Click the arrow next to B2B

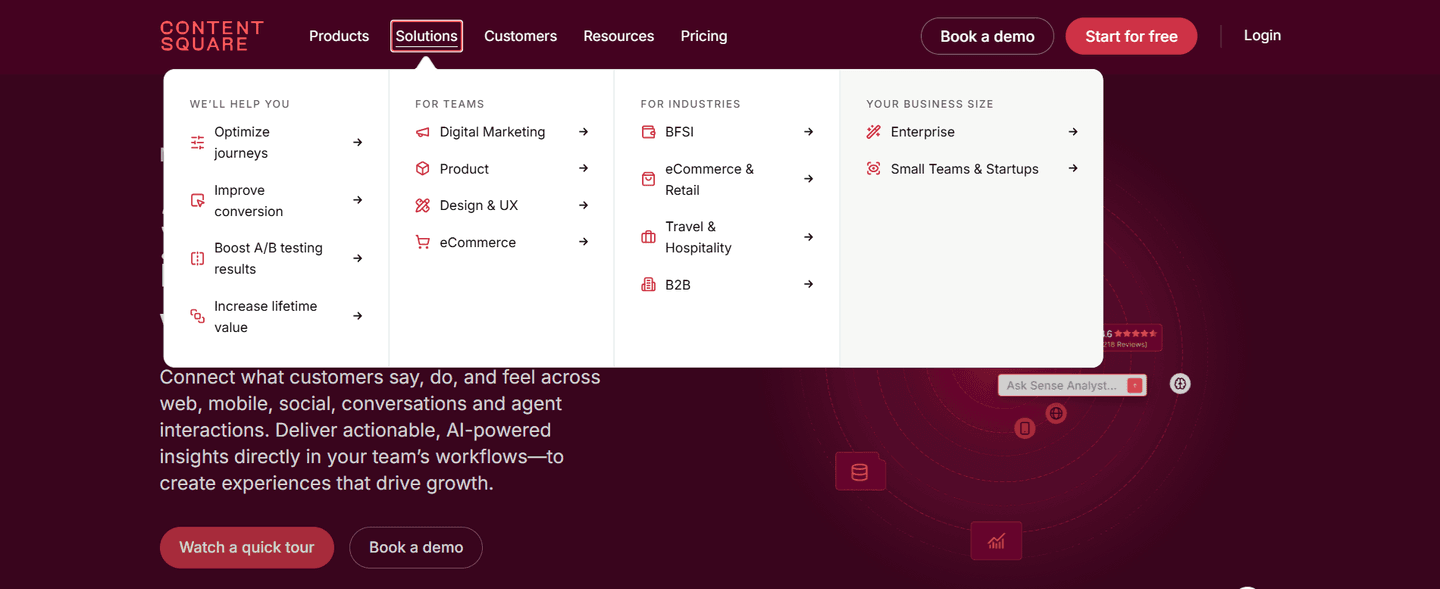[x=809, y=285]
